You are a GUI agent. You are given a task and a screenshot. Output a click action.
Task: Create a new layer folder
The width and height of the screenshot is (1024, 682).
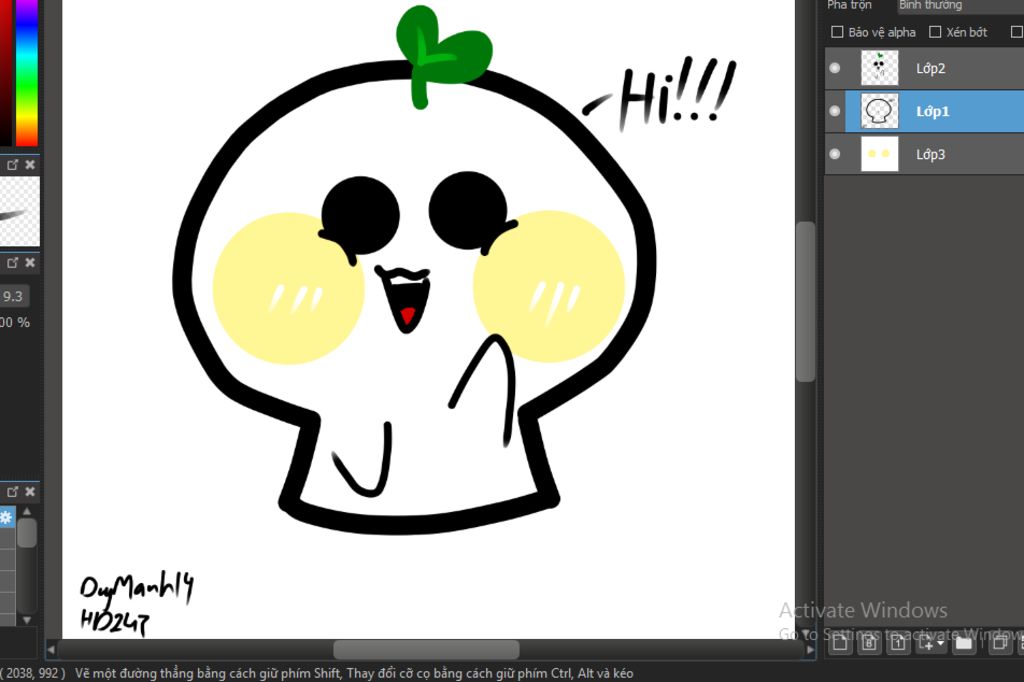pos(964,644)
